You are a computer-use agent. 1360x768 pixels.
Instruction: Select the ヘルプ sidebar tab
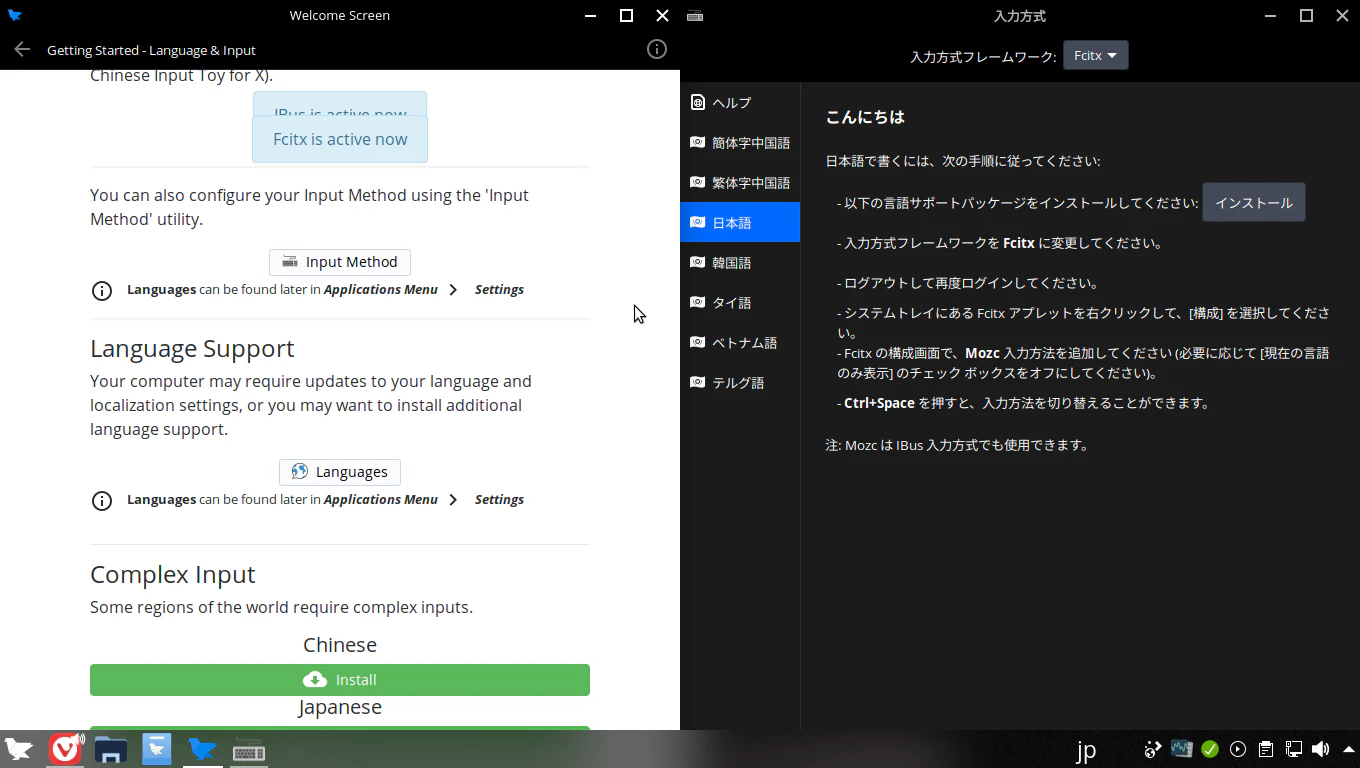740,103
